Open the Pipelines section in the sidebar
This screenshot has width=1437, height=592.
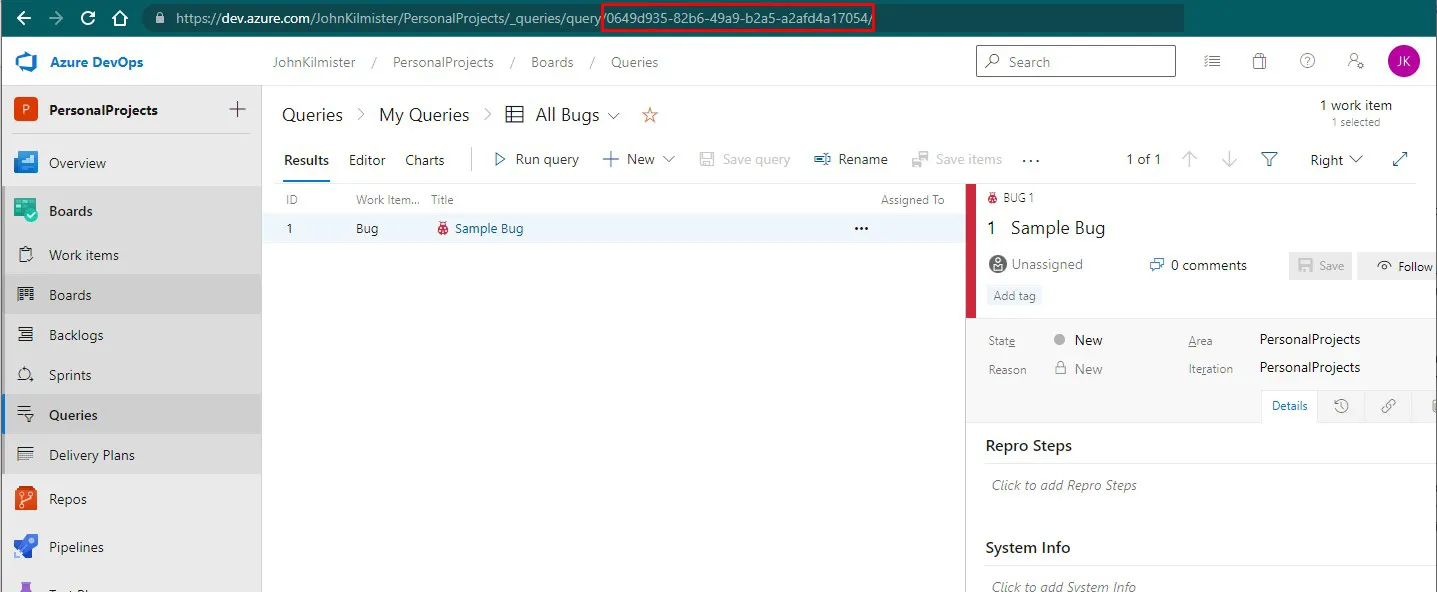click(x=75, y=546)
